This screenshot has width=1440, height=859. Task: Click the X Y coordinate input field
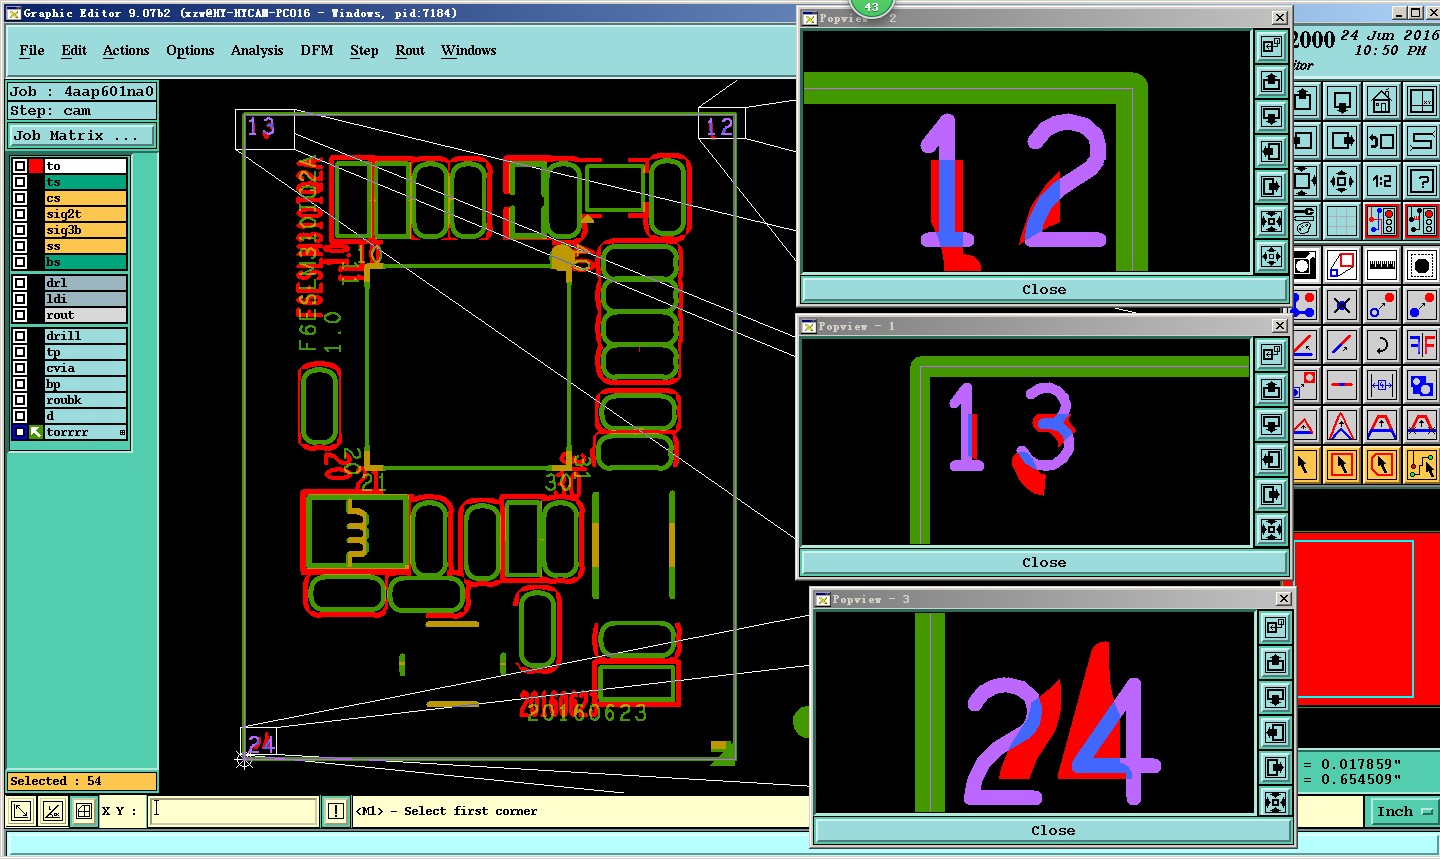(x=234, y=811)
